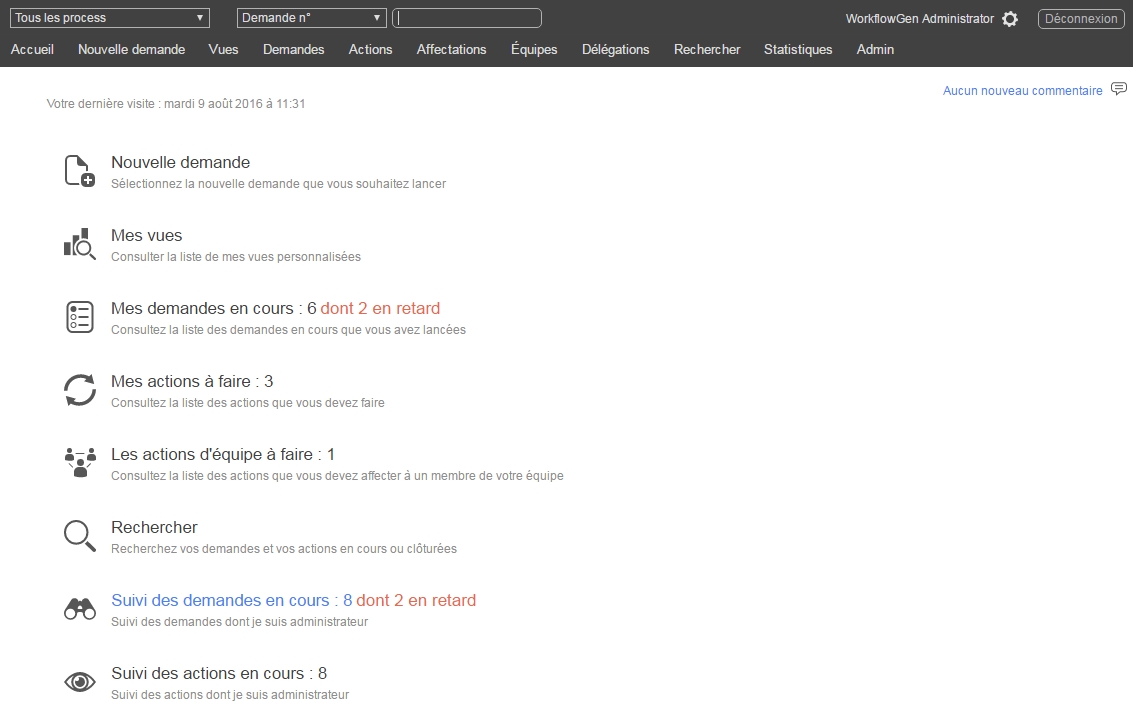The image size is (1133, 722).
Task: Click the Mes actions à faire refresh icon
Action: tap(79, 390)
